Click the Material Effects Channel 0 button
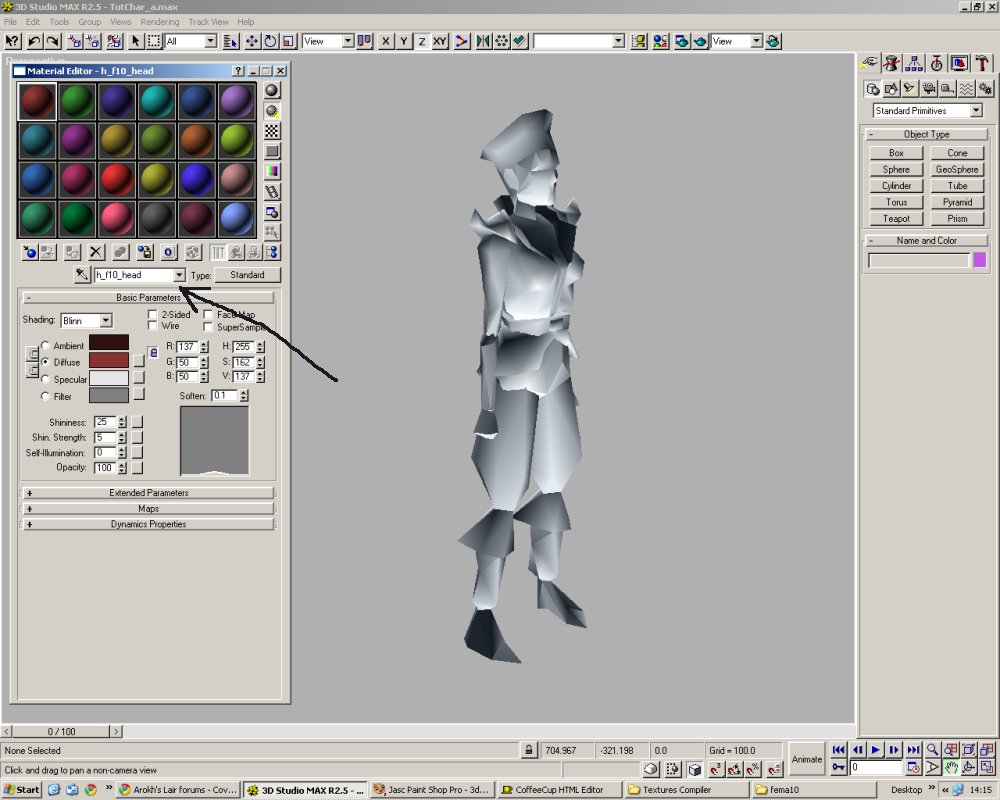Viewport: 1000px width, 800px height. [x=168, y=253]
